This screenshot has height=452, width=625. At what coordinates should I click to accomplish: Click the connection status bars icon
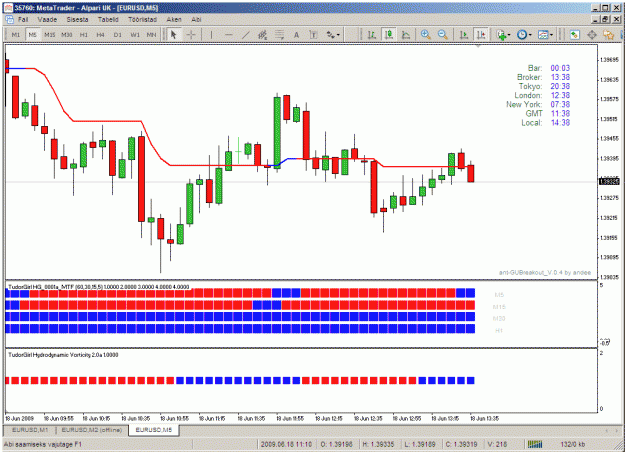[535, 444]
